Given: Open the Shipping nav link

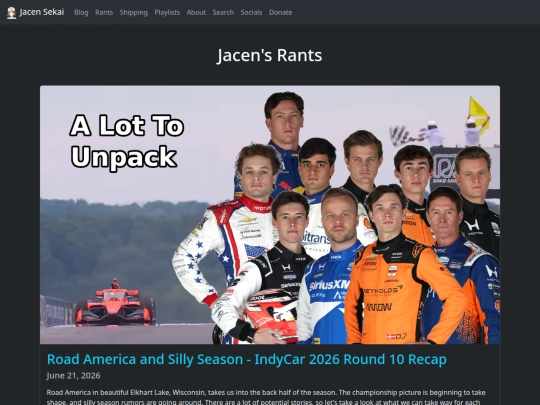Looking at the screenshot, I should coord(134,12).
